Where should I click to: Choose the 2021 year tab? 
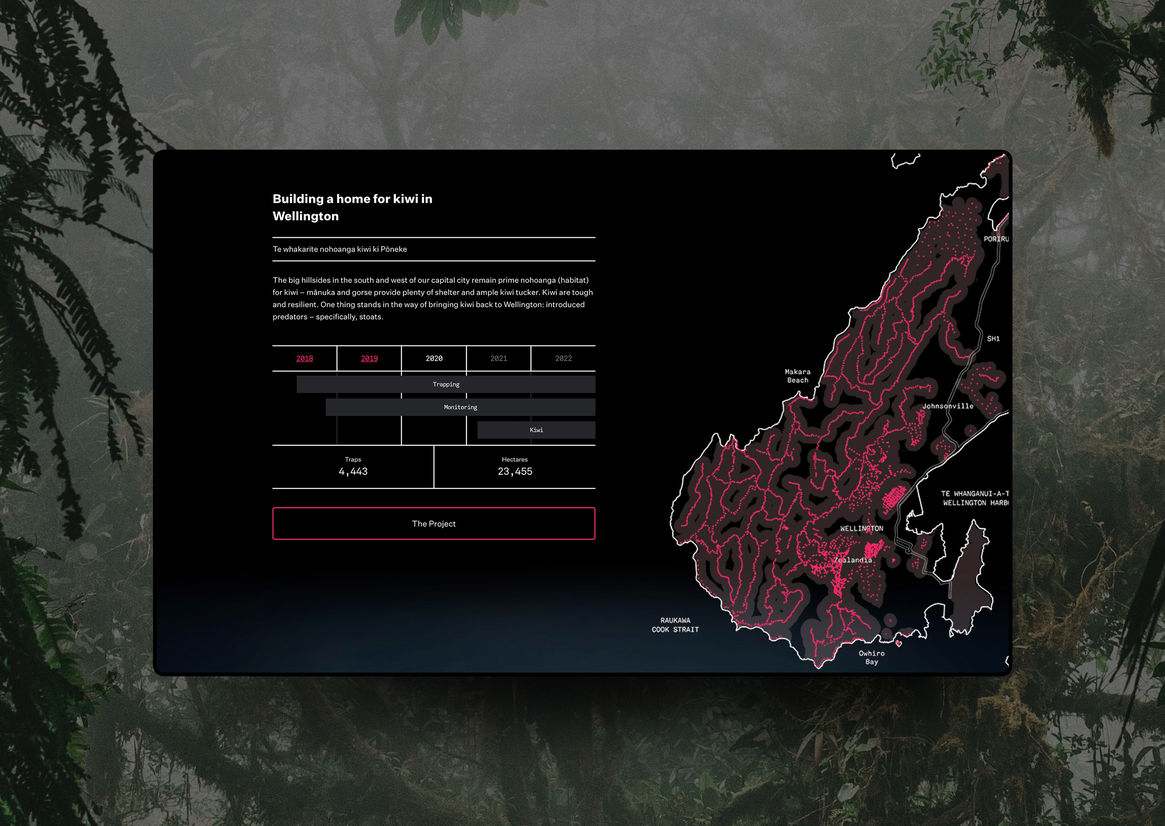pyautogui.click(x=498, y=358)
